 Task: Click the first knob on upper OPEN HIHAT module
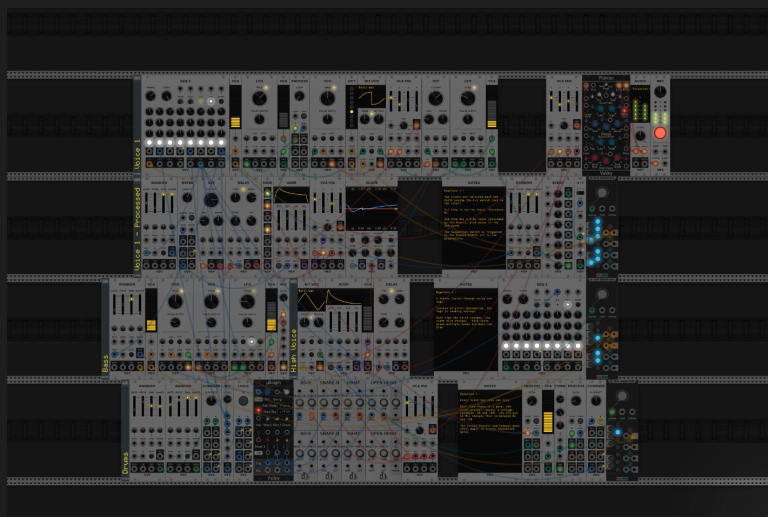coord(372,403)
